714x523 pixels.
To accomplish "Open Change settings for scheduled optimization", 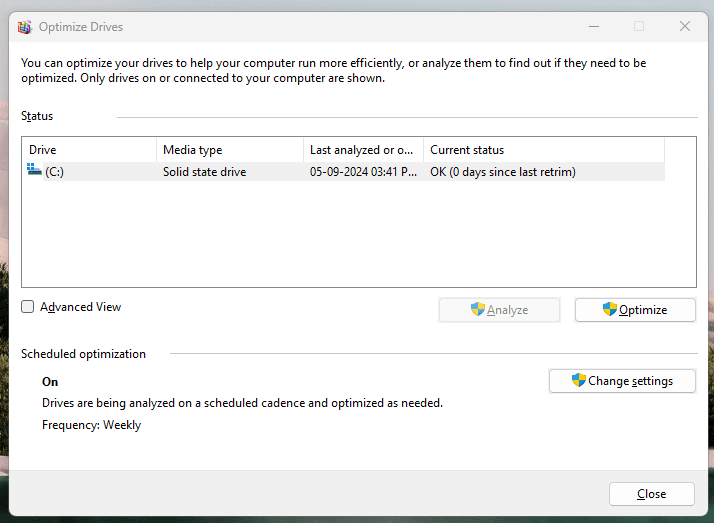I will click(622, 381).
